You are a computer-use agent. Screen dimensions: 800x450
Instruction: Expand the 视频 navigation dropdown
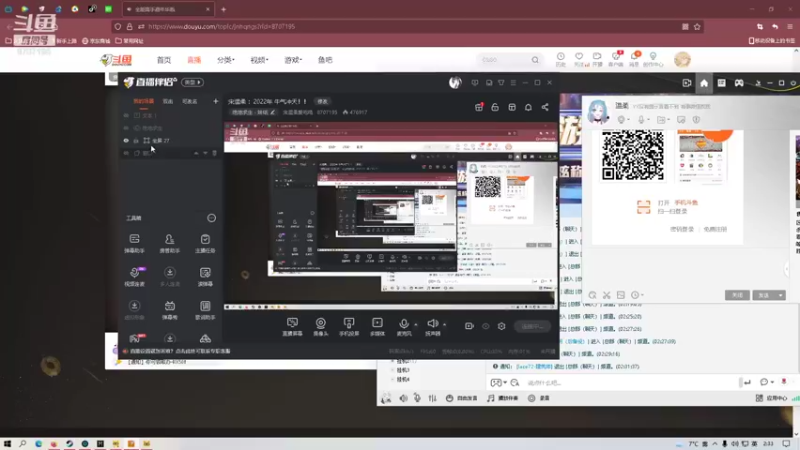click(259, 60)
